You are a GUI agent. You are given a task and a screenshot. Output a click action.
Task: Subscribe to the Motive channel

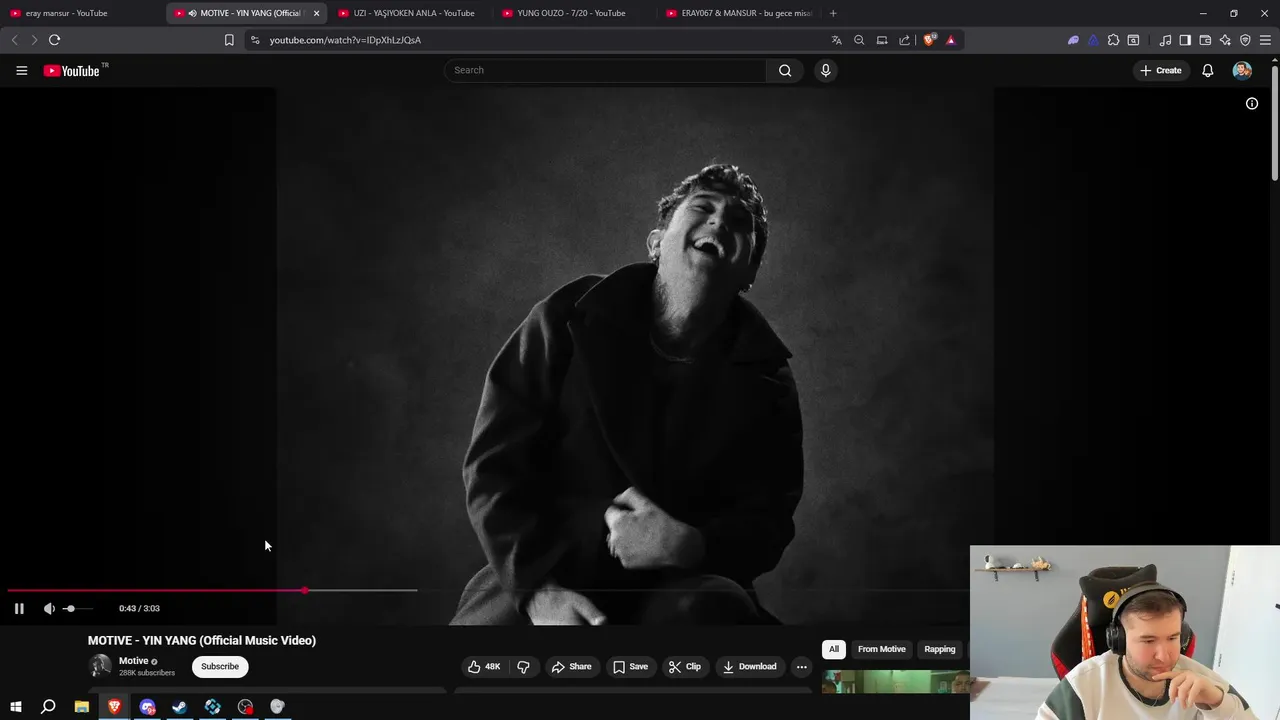point(220,666)
